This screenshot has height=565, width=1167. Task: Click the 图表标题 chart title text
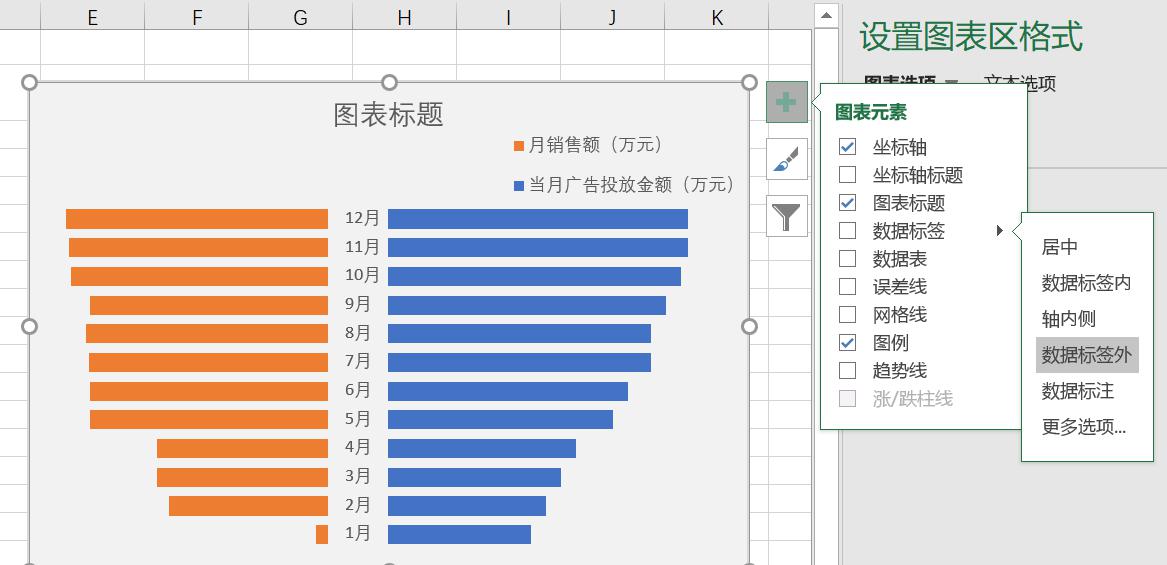(x=389, y=115)
